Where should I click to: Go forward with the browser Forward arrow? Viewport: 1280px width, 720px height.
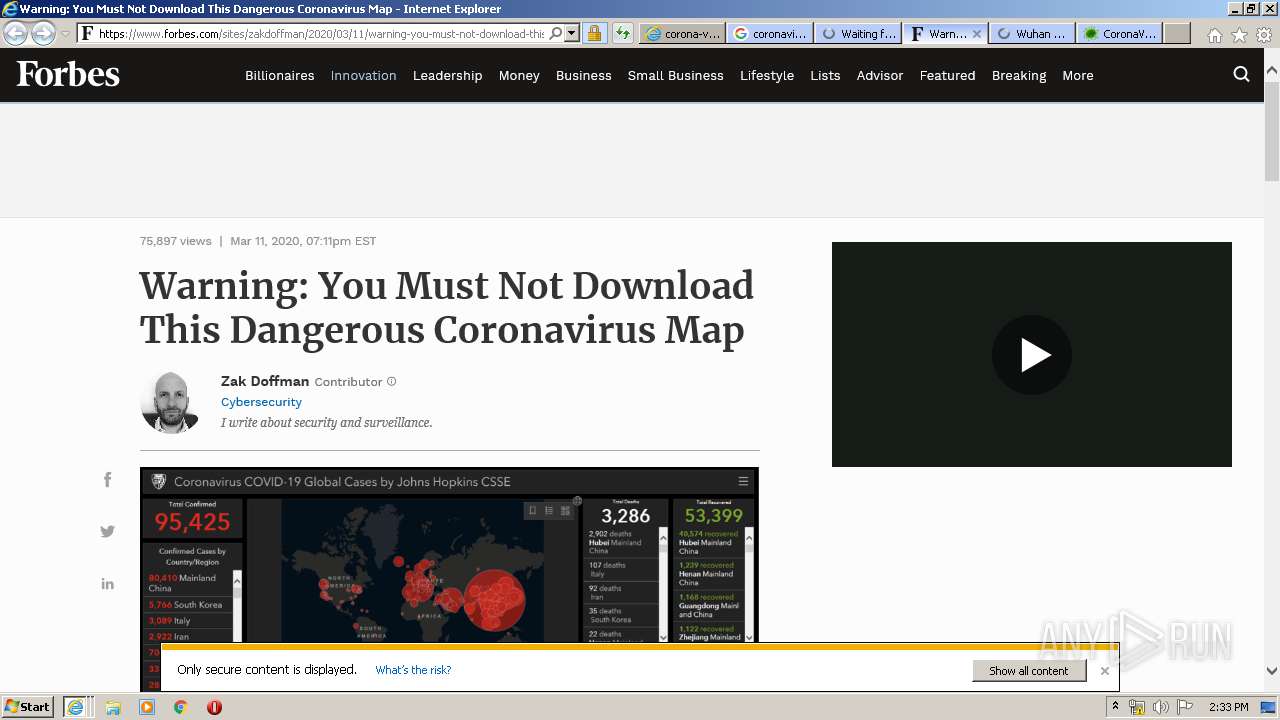43,33
